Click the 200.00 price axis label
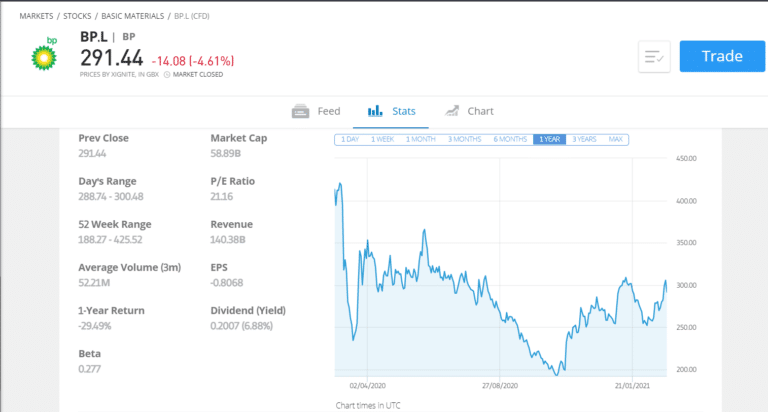The width and height of the screenshot is (768, 412). point(686,370)
